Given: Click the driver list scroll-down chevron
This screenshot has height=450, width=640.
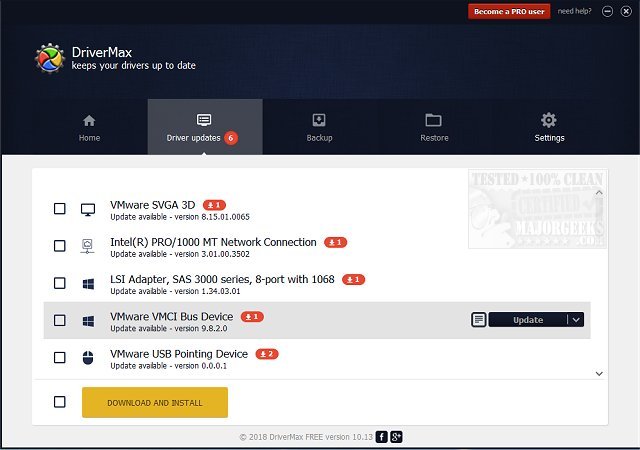Looking at the screenshot, I should tap(599, 374).
